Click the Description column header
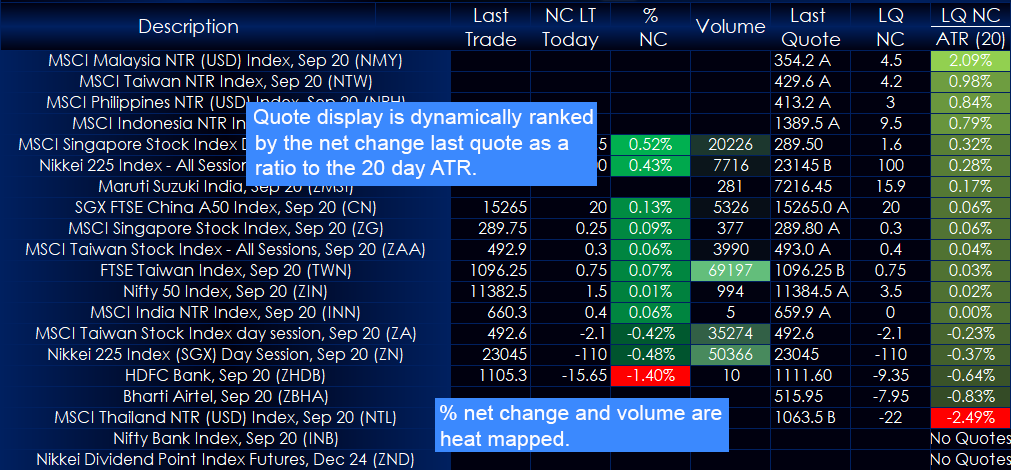This screenshot has height=470, width=1011. (188, 26)
